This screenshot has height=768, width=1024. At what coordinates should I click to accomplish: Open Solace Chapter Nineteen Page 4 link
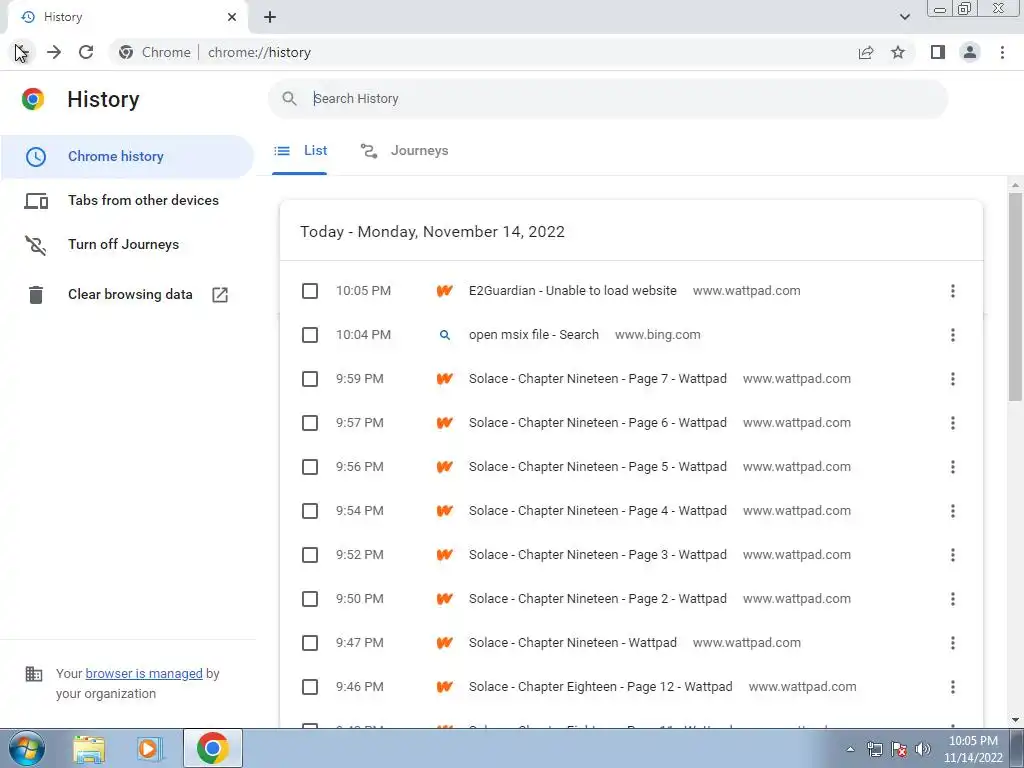[x=598, y=511]
